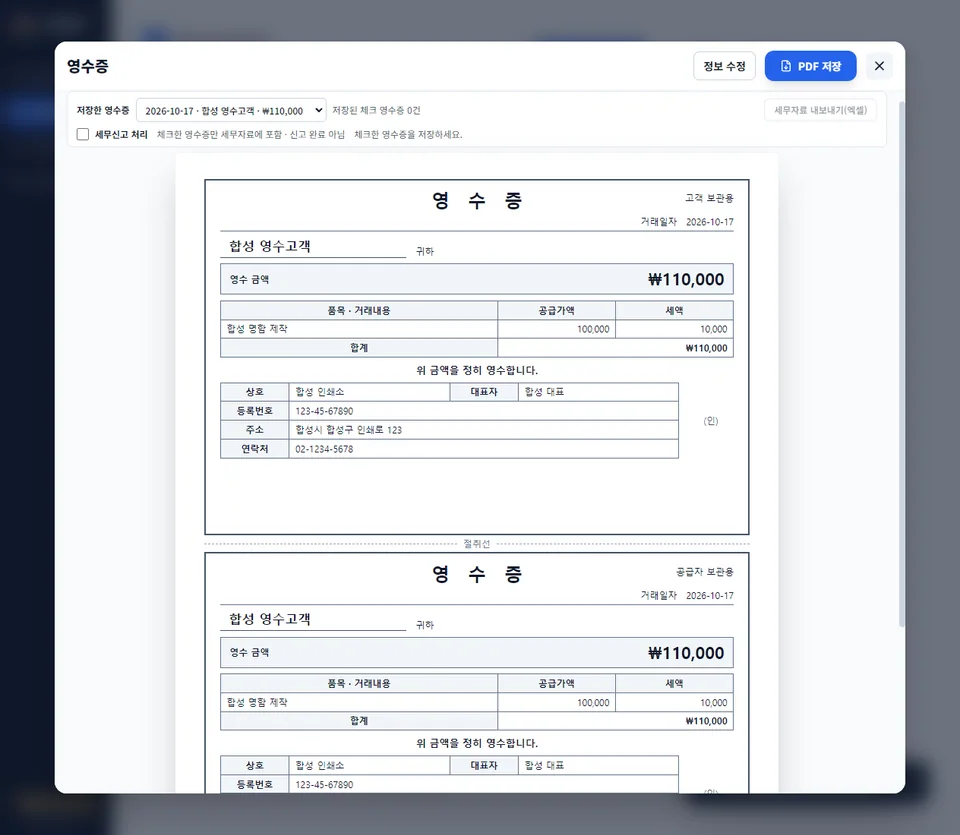Viewport: 960px width, 835px height.
Task: Check the 세무신고 처리 checkbox
Action: click(83, 135)
